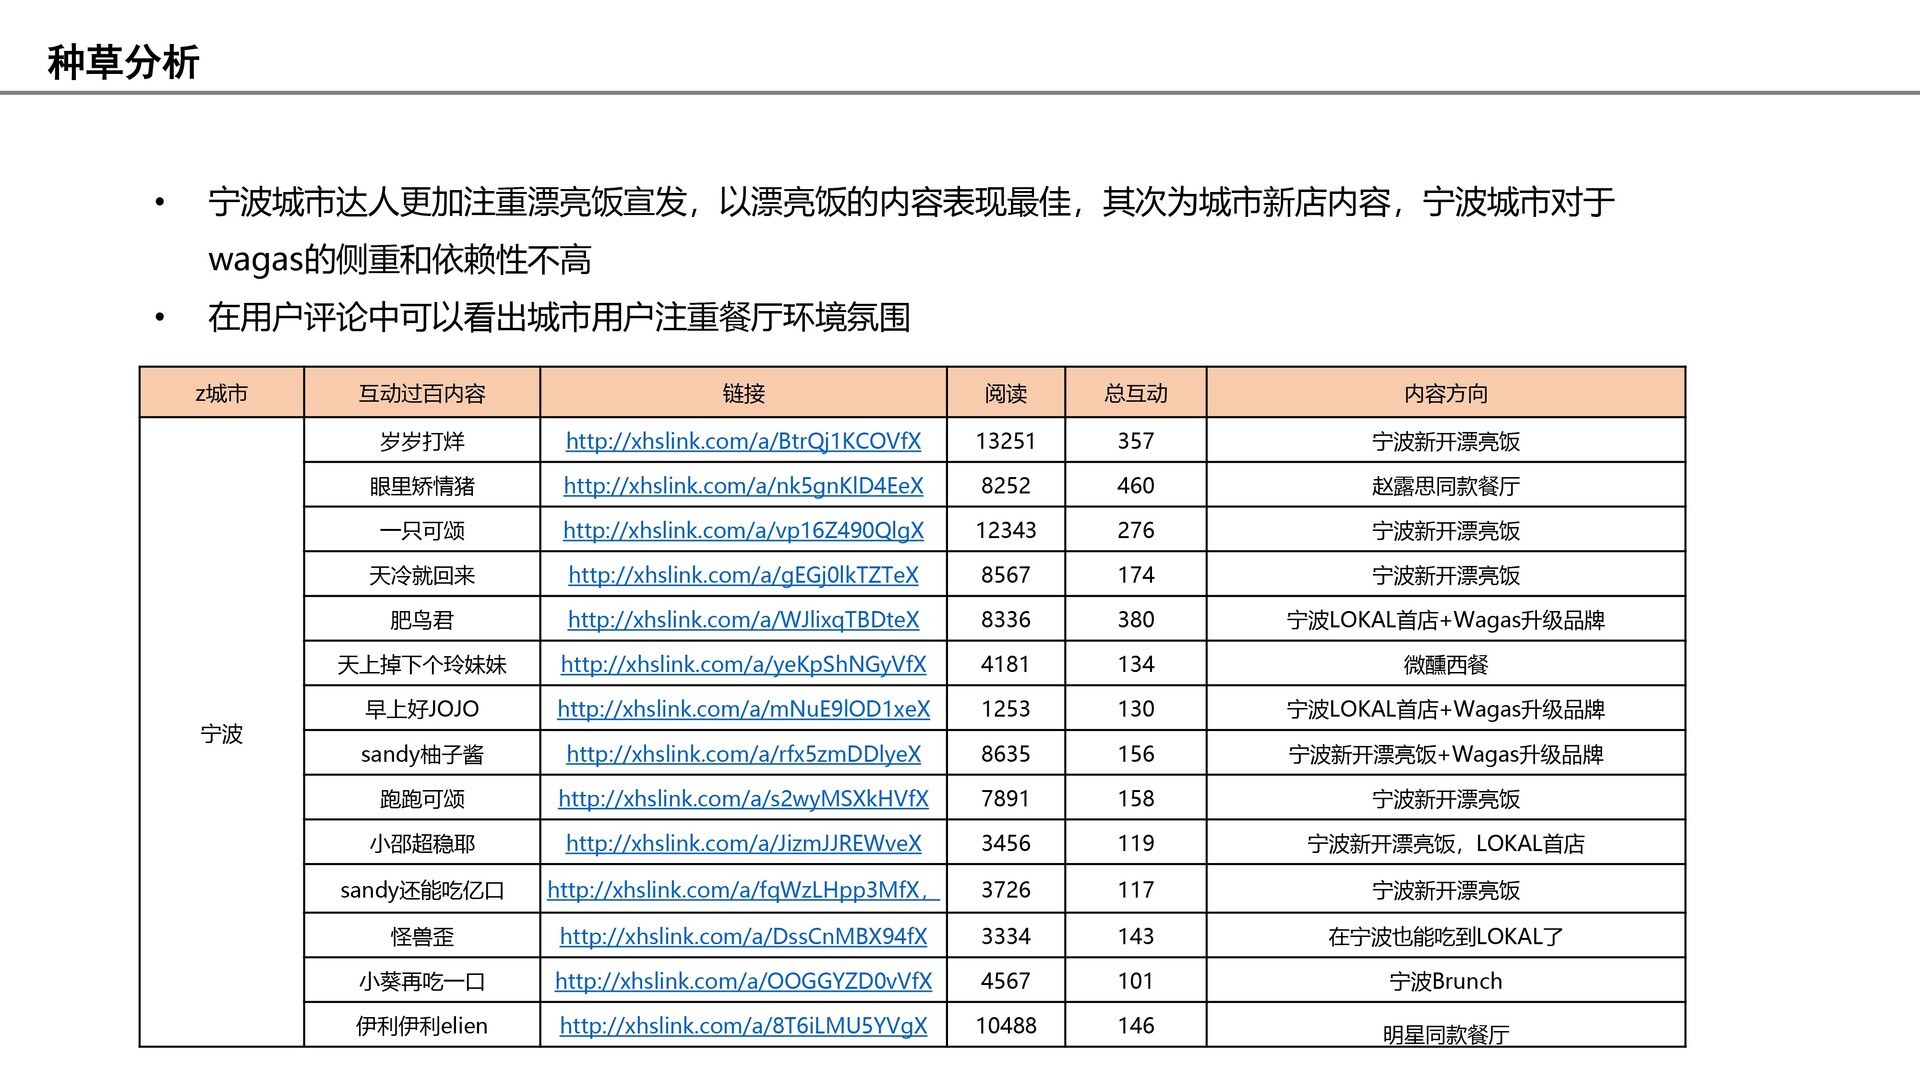The image size is (1920, 1080).
Task: Open the link http://xhslink.com/a/JizmJJREWveX
Action: coord(743,843)
